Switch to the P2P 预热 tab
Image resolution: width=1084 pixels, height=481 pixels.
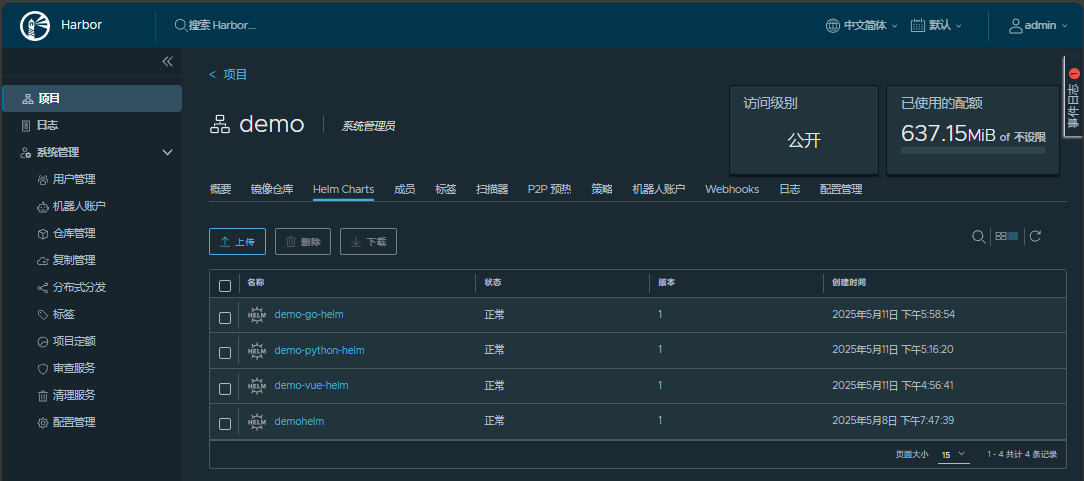(x=550, y=189)
